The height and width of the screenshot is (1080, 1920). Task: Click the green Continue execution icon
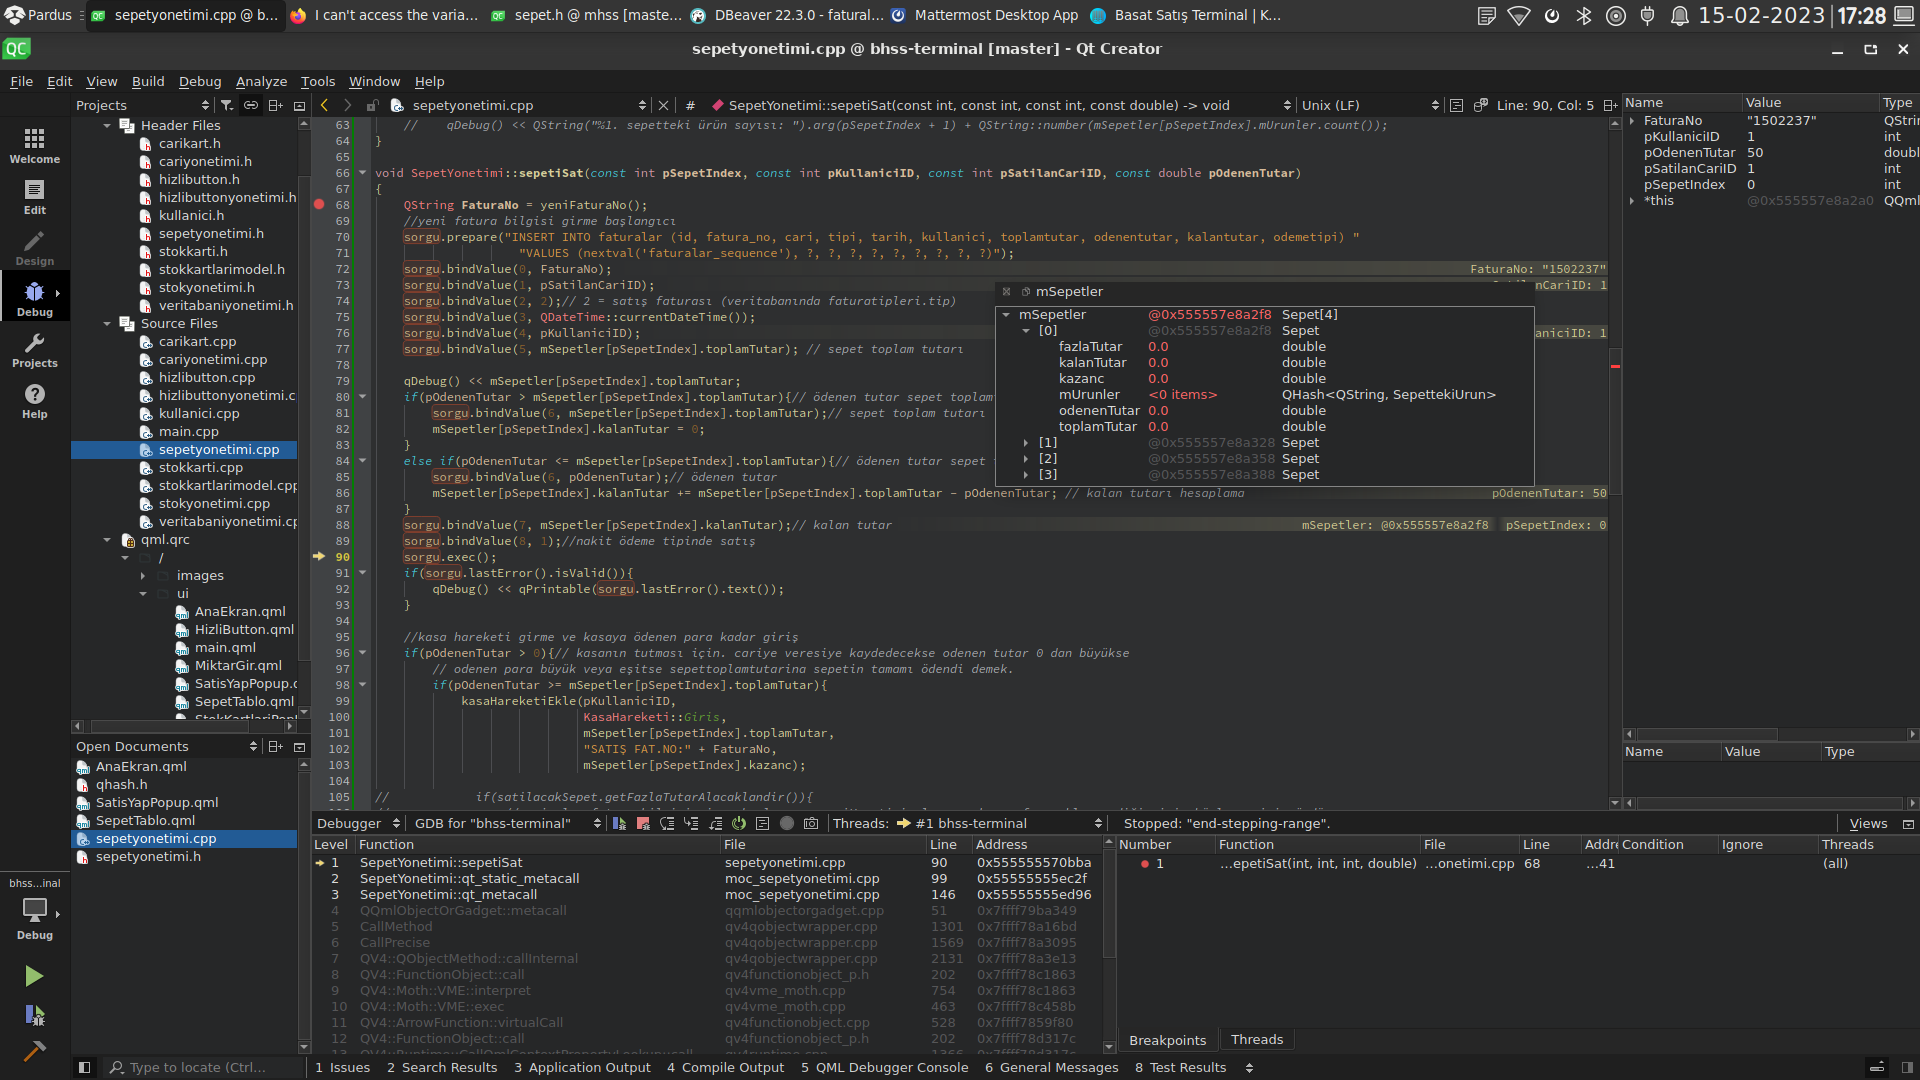(x=618, y=823)
